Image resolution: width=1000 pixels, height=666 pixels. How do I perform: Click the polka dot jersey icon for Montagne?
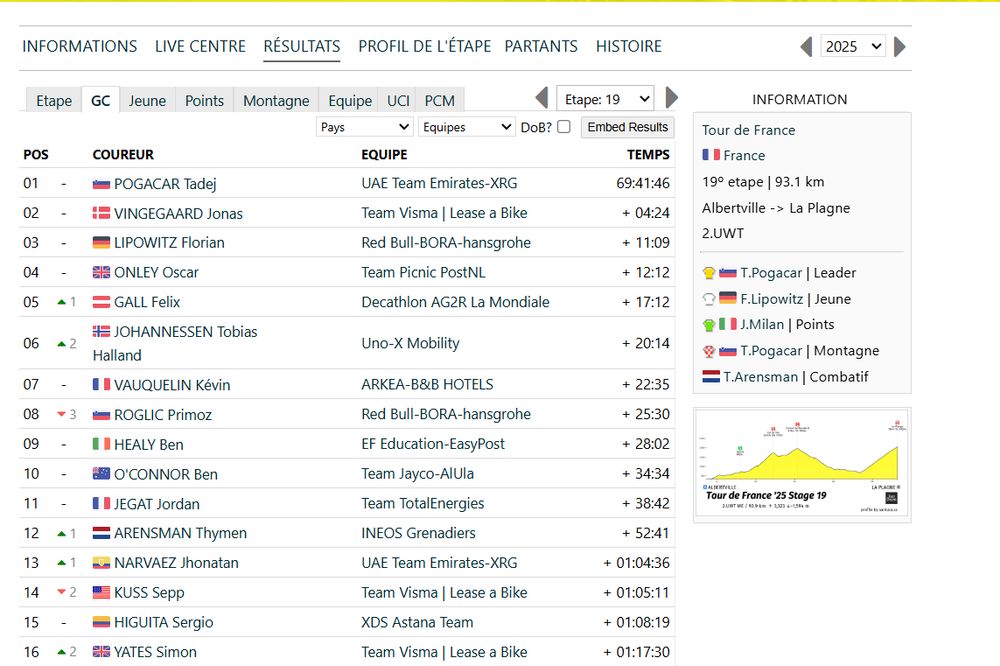709,351
